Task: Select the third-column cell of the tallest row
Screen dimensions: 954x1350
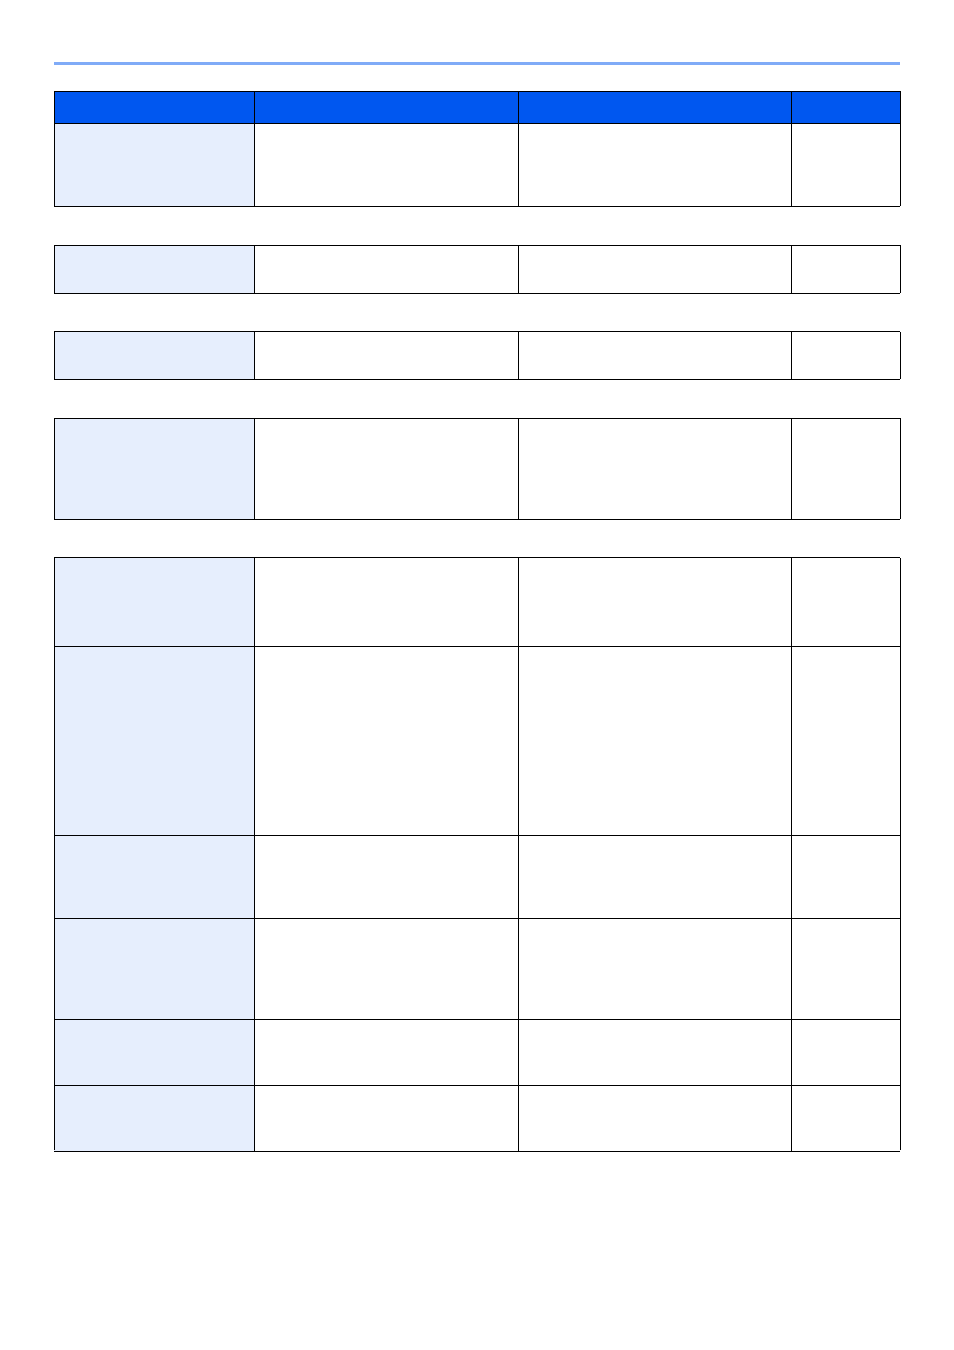Action: click(x=654, y=741)
